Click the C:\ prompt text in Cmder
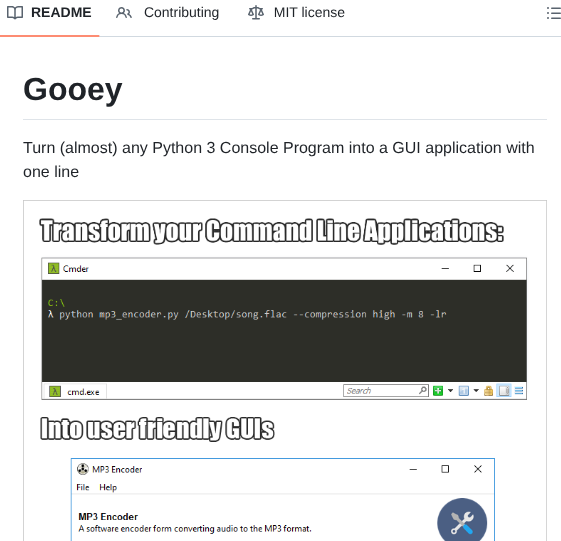The height and width of the screenshot is (541, 561). click(56, 303)
